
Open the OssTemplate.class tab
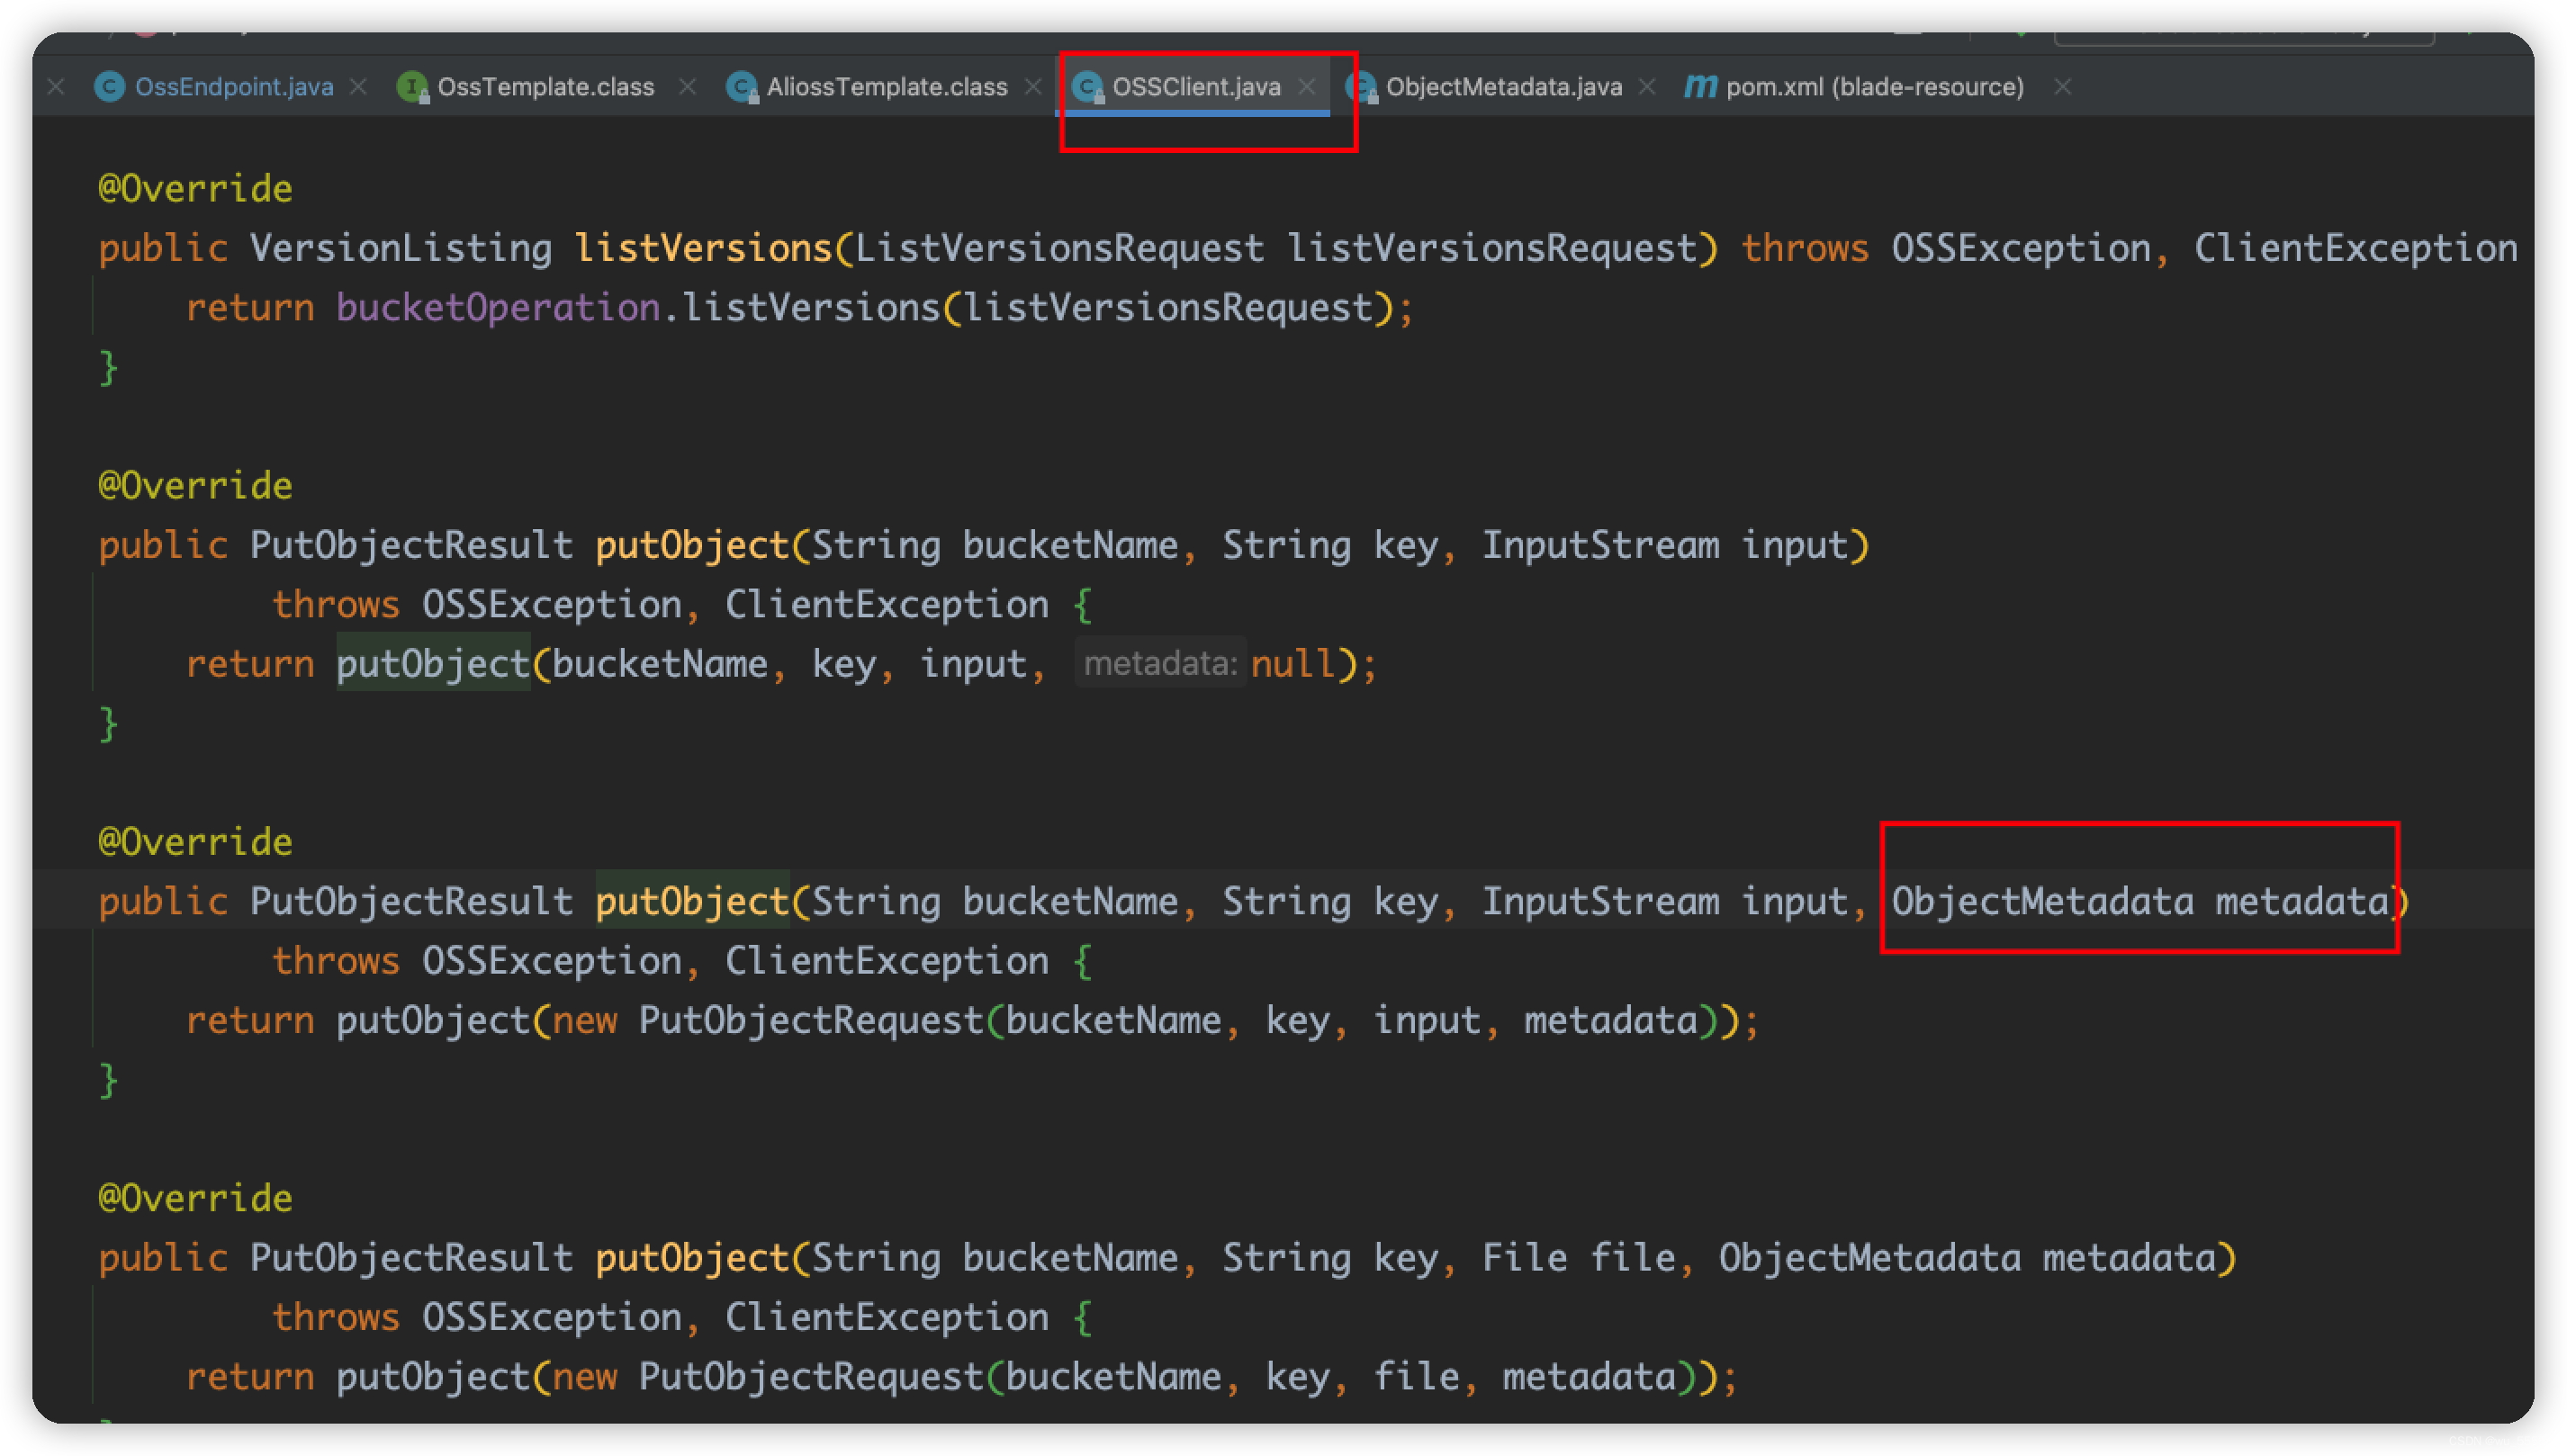[x=546, y=87]
